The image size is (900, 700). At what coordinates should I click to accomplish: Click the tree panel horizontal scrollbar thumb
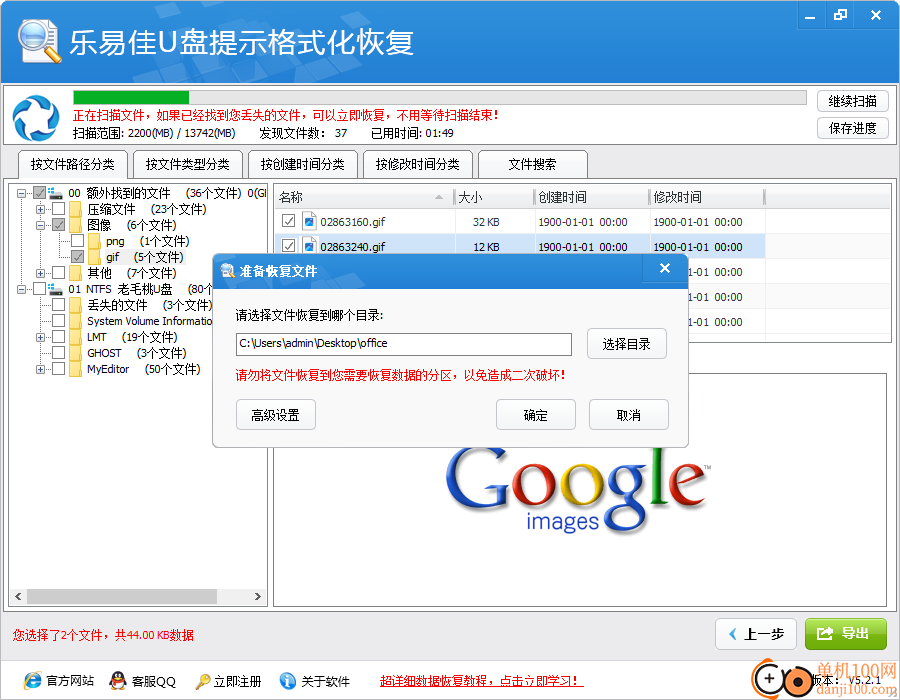[x=122, y=597]
